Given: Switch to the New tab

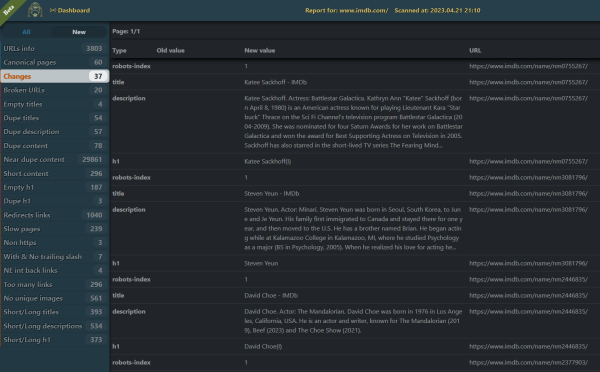Looking at the screenshot, I should (79, 32).
